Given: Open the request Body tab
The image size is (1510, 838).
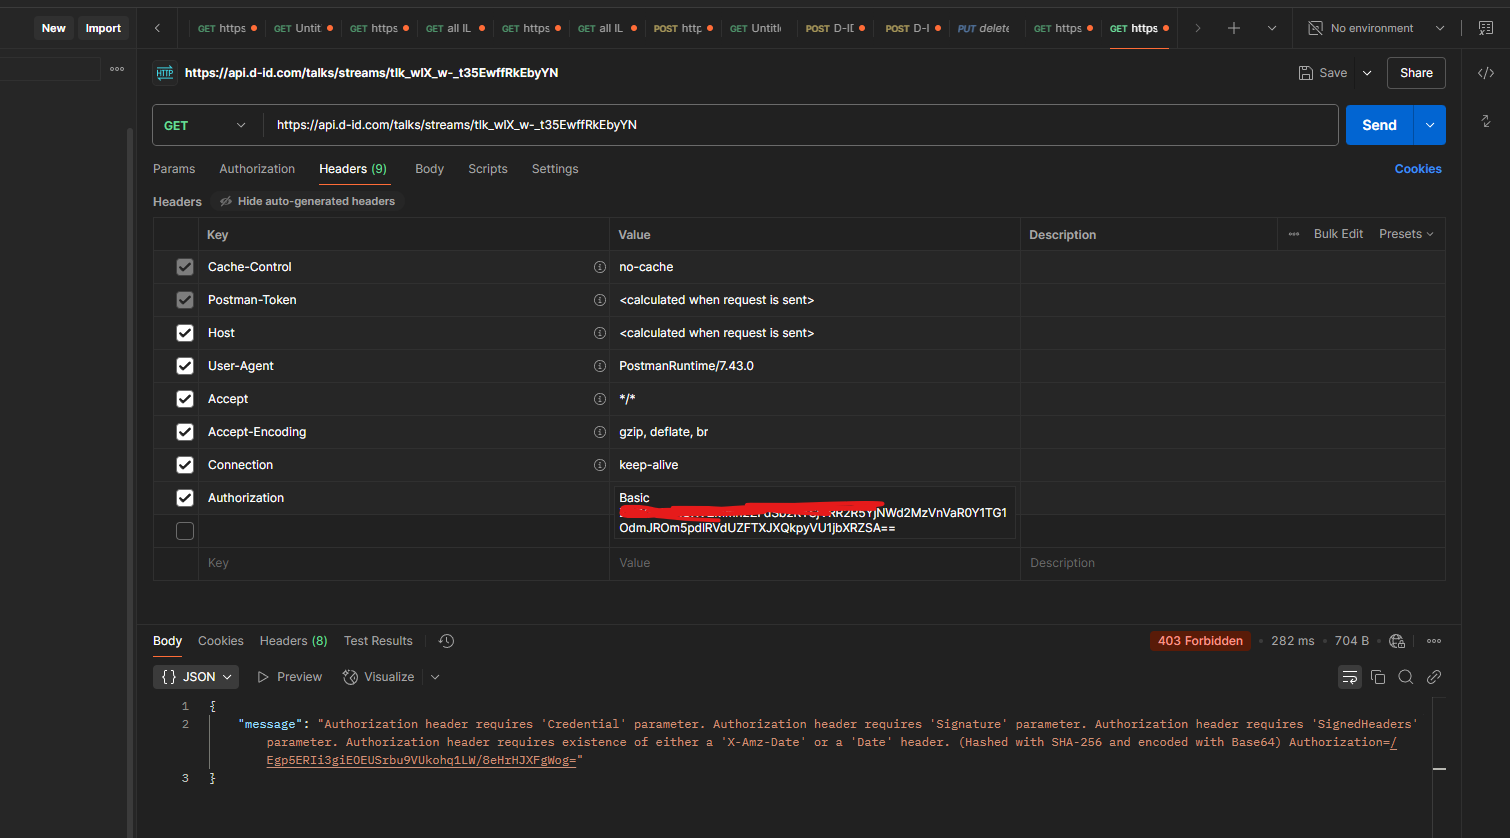Looking at the screenshot, I should point(429,169).
